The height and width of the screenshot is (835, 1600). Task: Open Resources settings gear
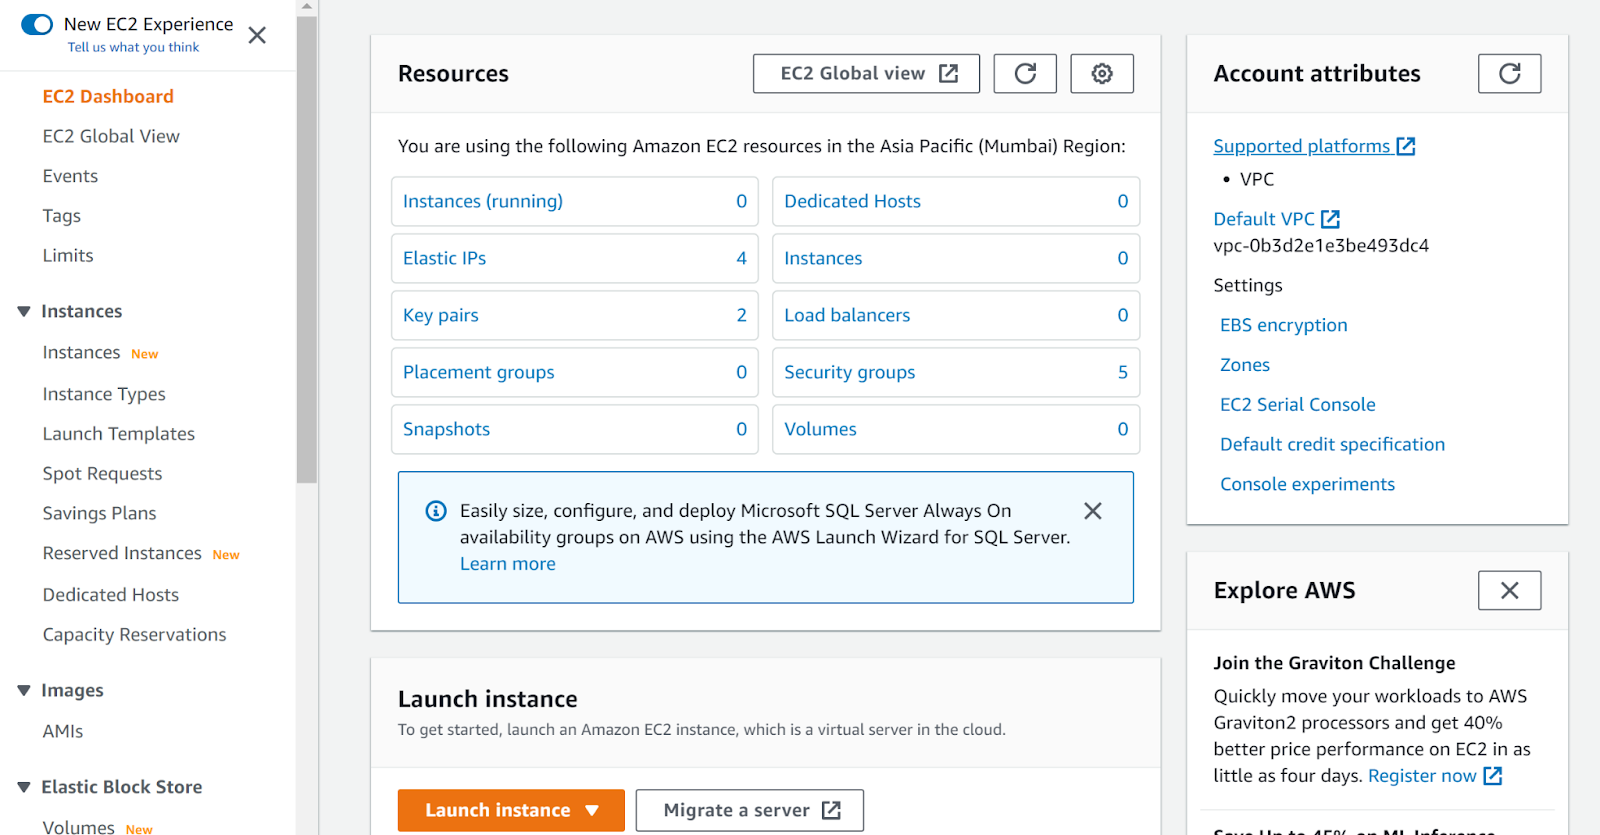(1101, 74)
